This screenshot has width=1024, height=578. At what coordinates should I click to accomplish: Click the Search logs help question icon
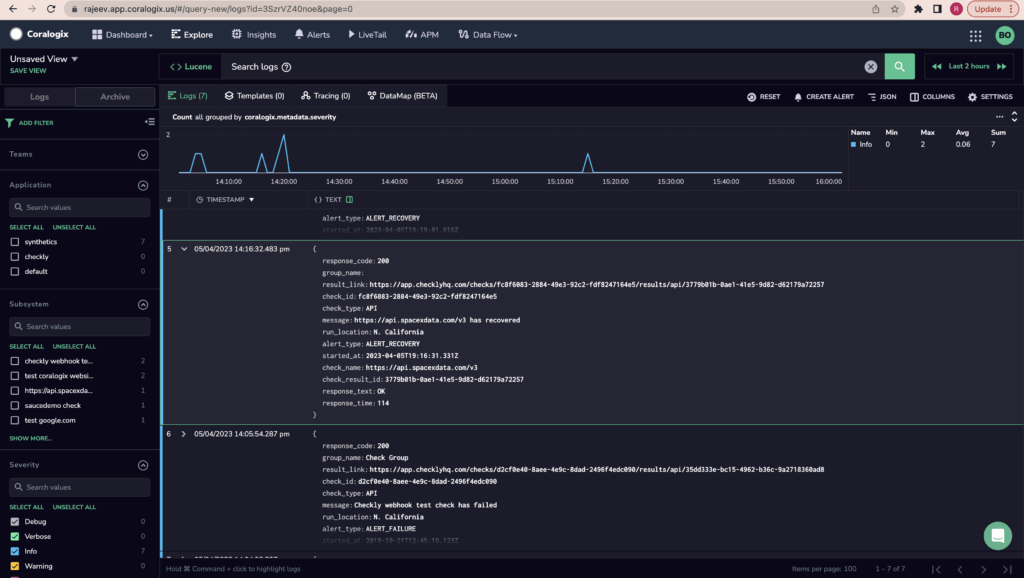[286, 67]
